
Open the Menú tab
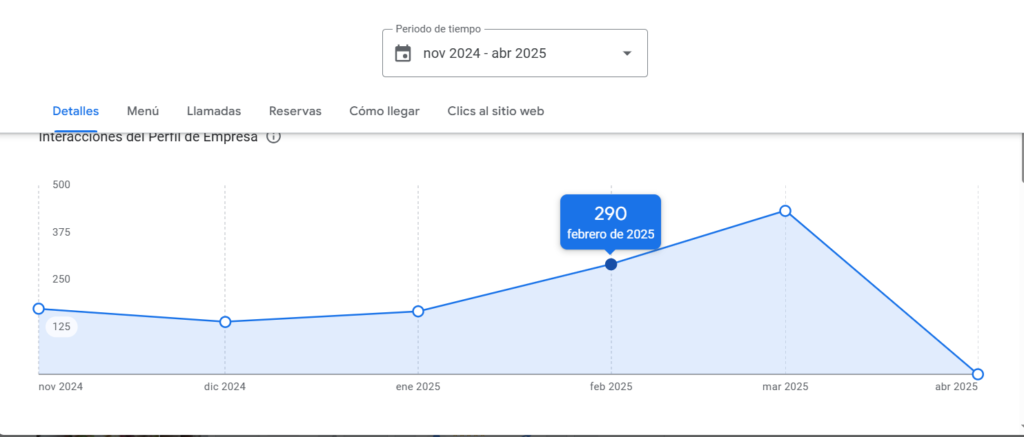tap(143, 111)
